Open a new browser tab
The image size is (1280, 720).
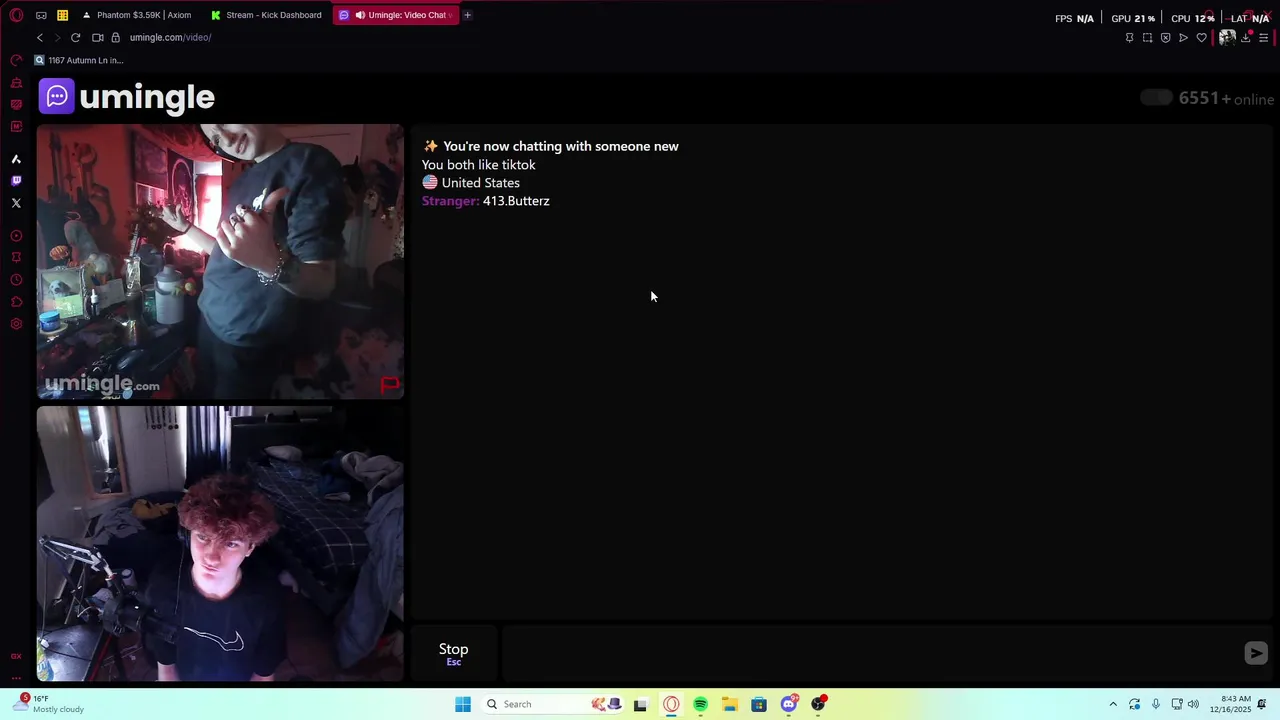coord(467,15)
